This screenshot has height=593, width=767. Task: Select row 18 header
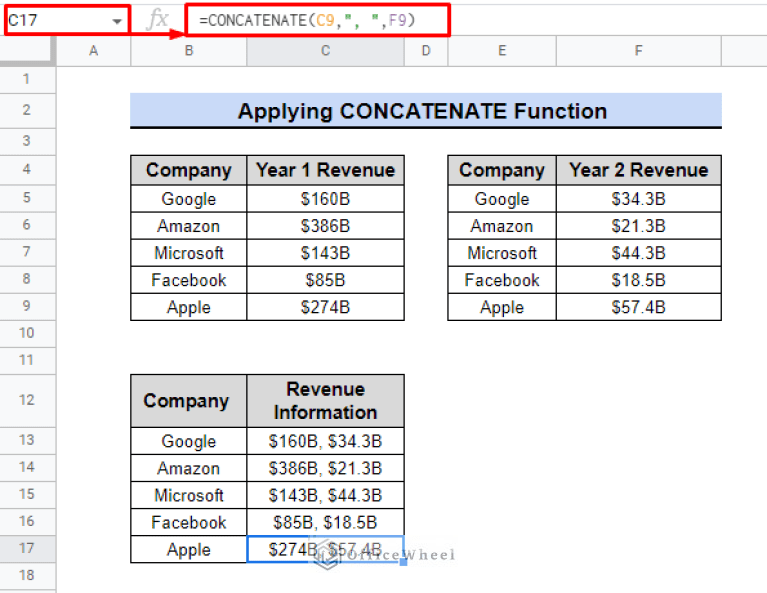click(27, 575)
